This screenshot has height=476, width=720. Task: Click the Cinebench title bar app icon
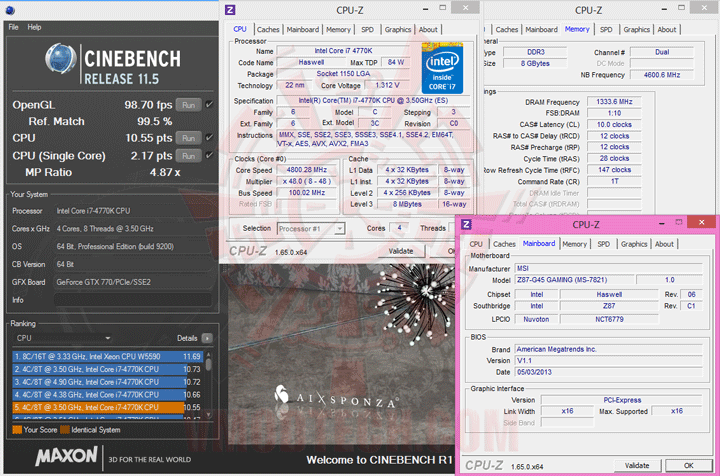(10, 10)
